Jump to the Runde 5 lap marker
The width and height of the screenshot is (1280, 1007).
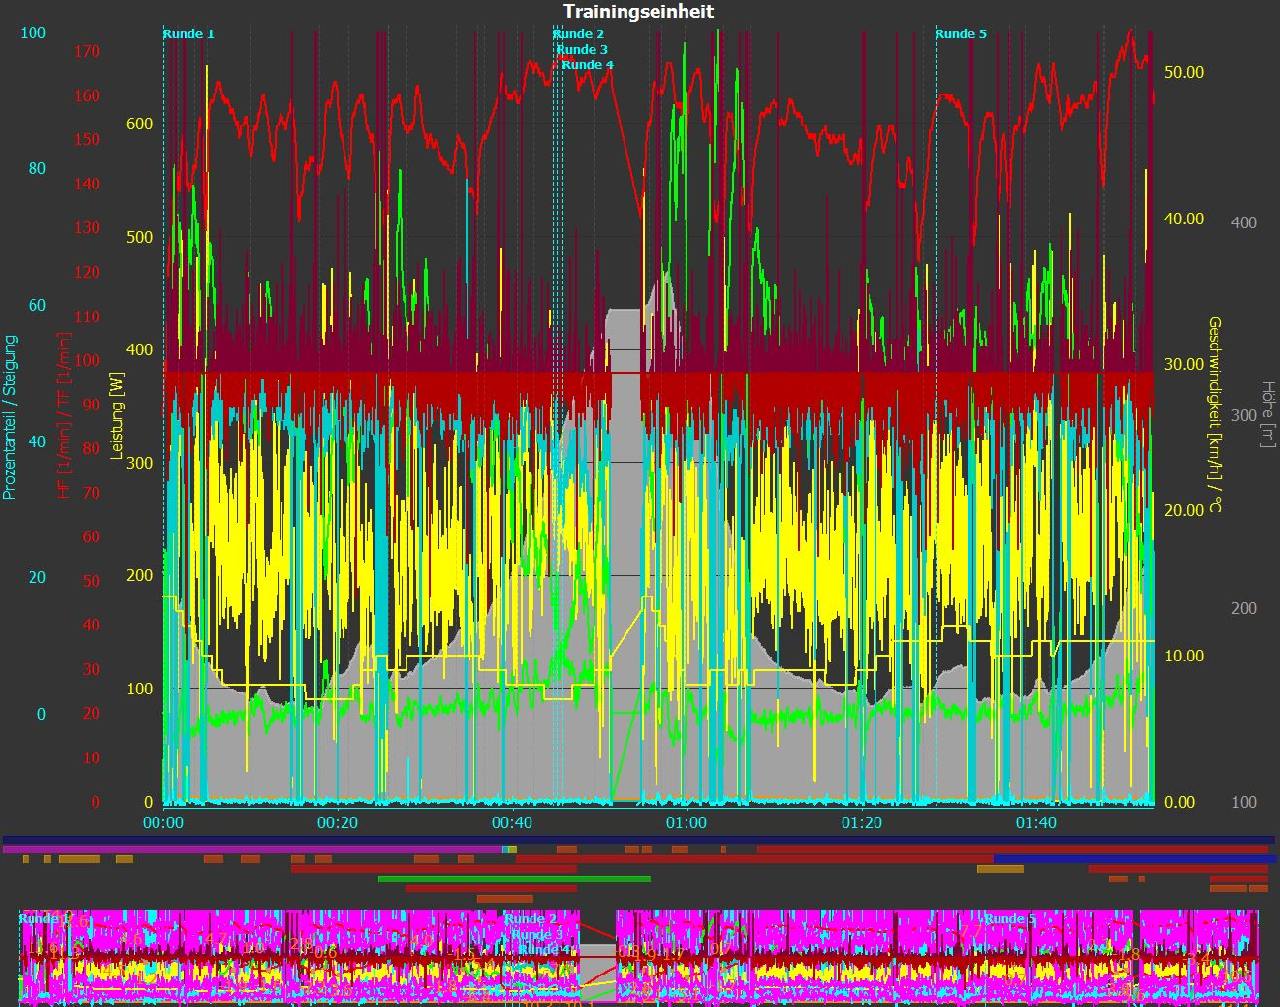tap(961, 34)
